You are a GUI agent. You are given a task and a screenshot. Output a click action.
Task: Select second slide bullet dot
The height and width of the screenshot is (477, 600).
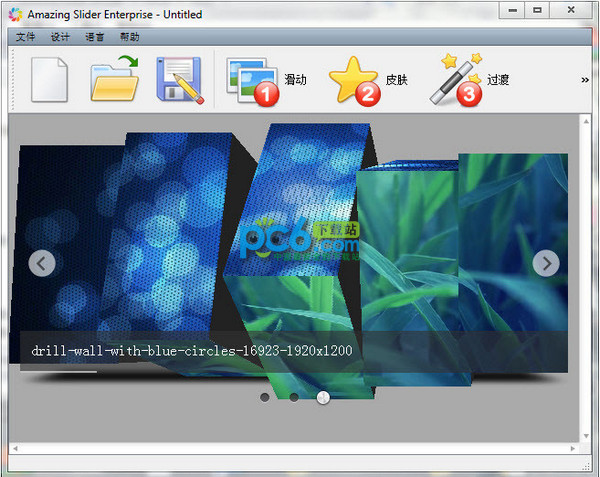point(294,397)
